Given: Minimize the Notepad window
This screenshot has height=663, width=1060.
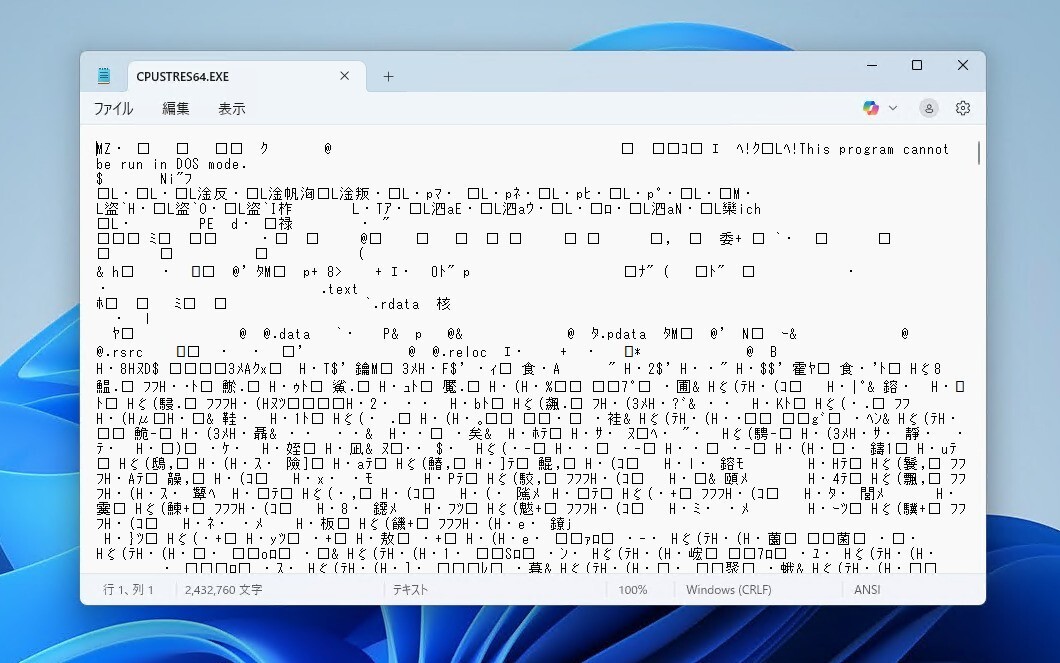Looking at the screenshot, I should tap(872, 65).
